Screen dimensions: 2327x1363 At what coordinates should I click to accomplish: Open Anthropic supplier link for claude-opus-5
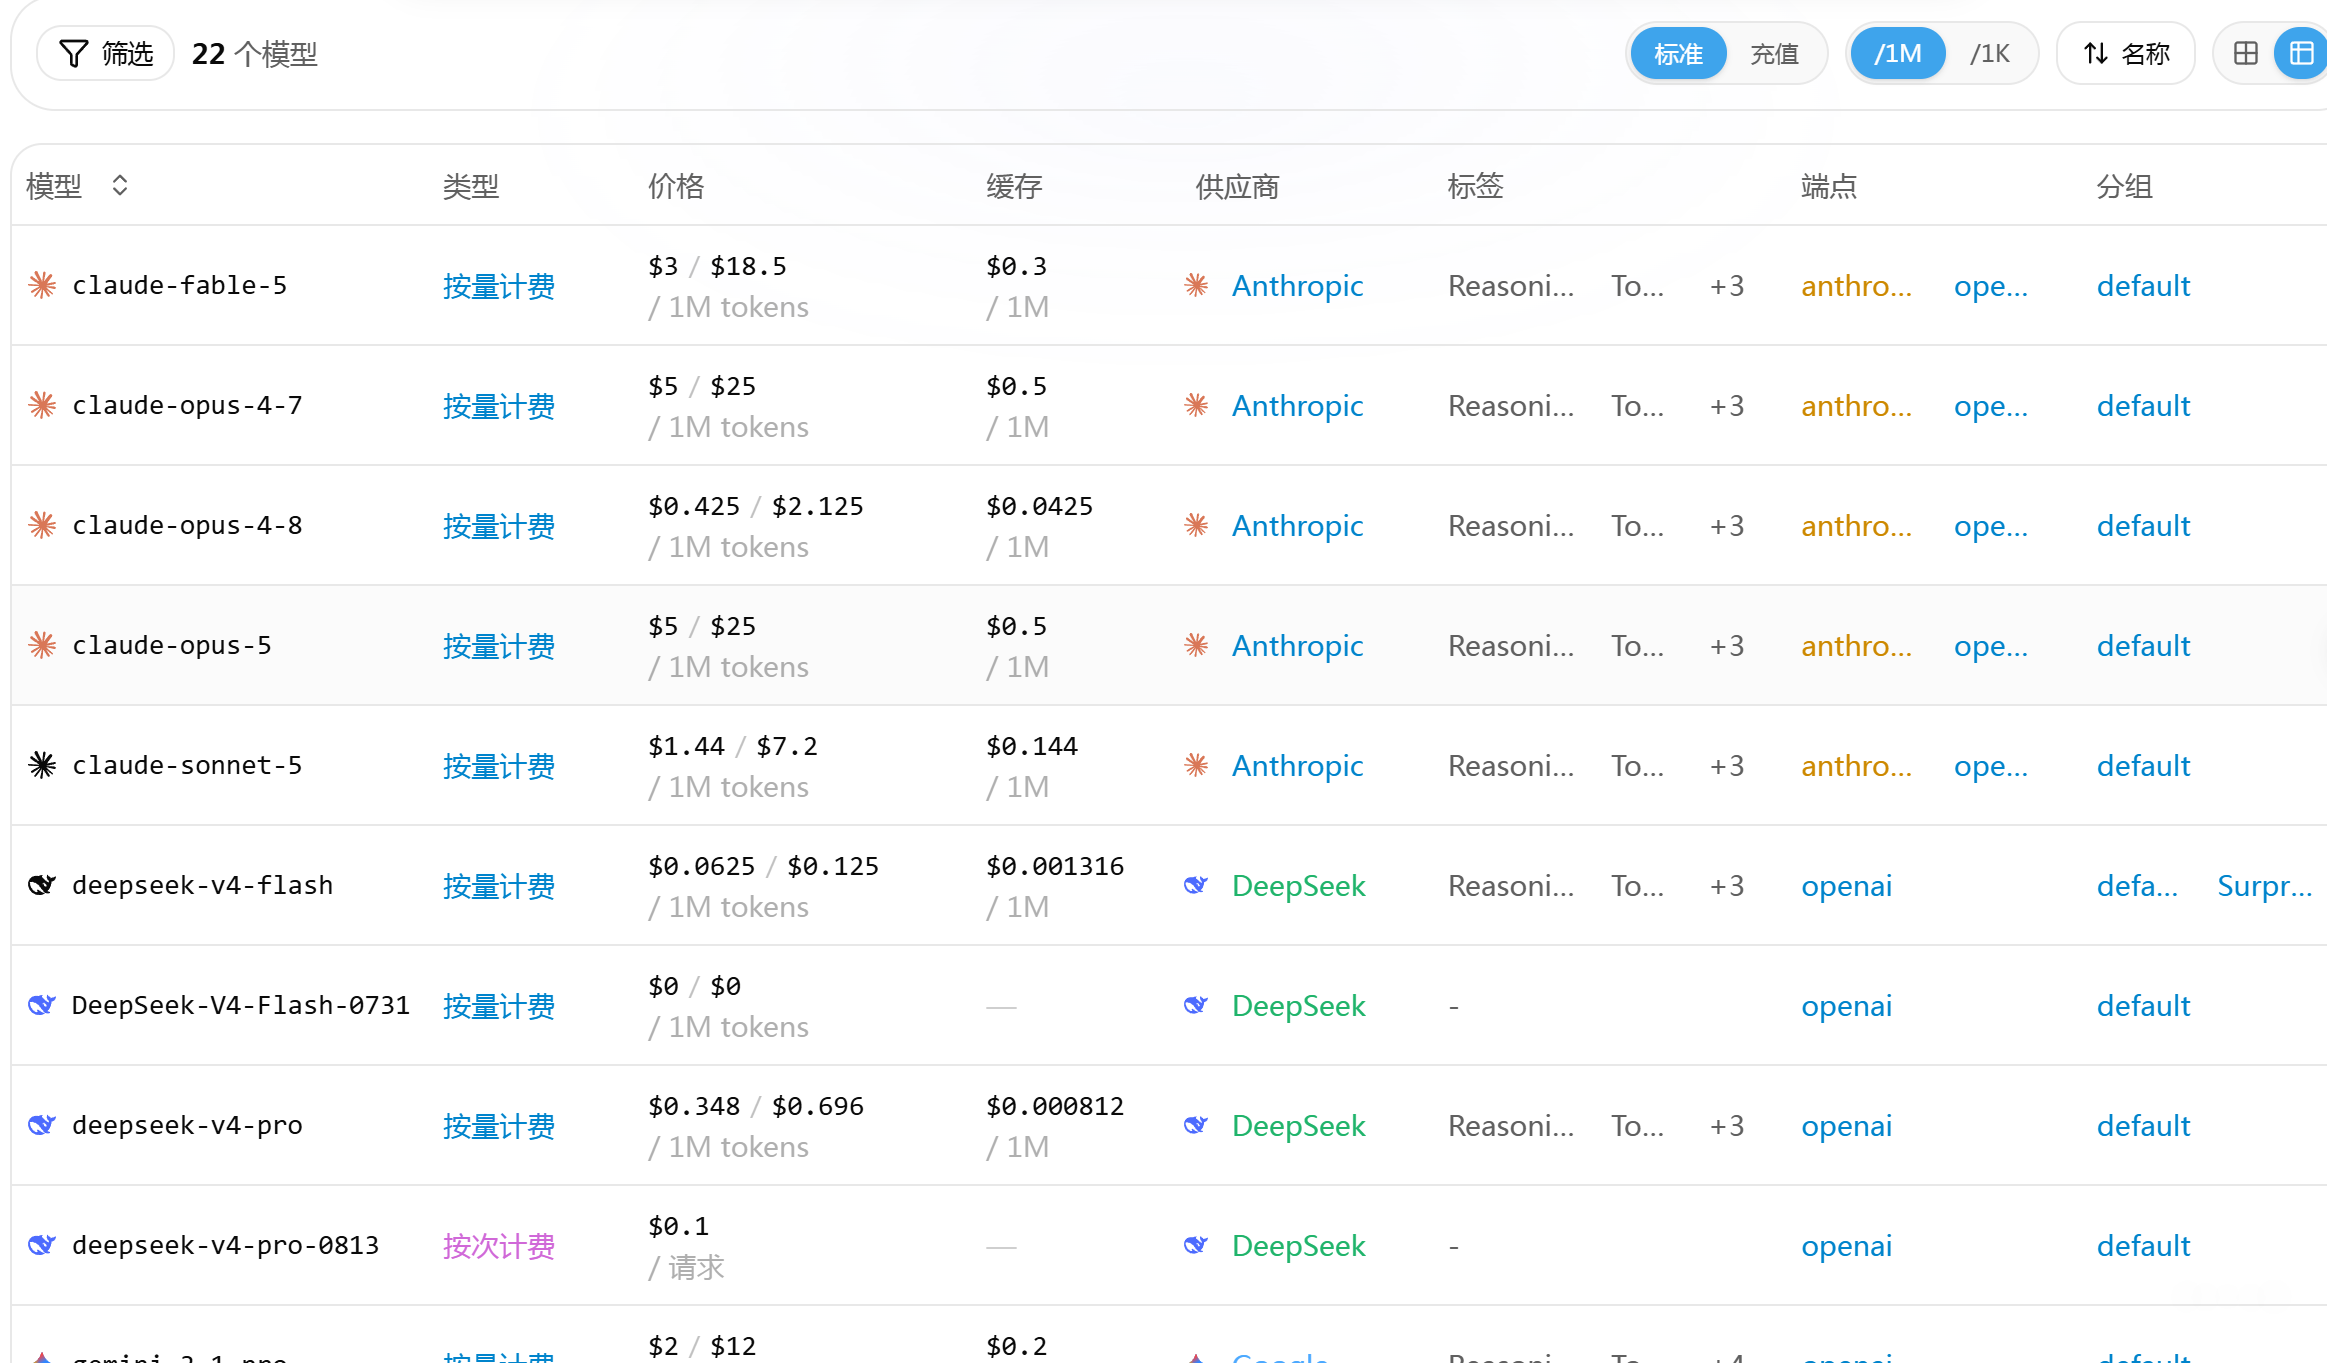(1297, 646)
